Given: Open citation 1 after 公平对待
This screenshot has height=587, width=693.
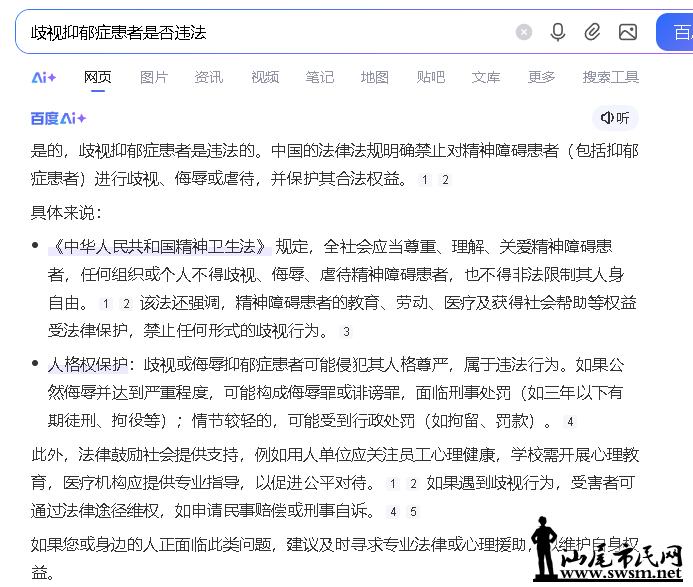Looking at the screenshot, I should coord(392,484).
